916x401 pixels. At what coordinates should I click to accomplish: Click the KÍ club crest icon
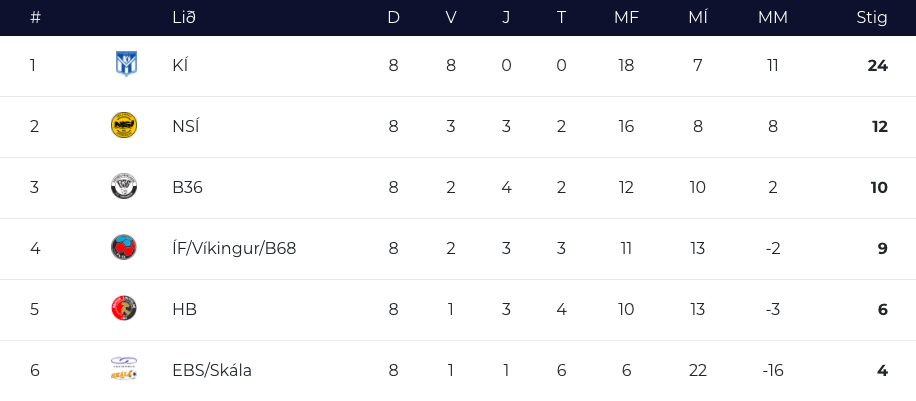pyautogui.click(x=125, y=64)
